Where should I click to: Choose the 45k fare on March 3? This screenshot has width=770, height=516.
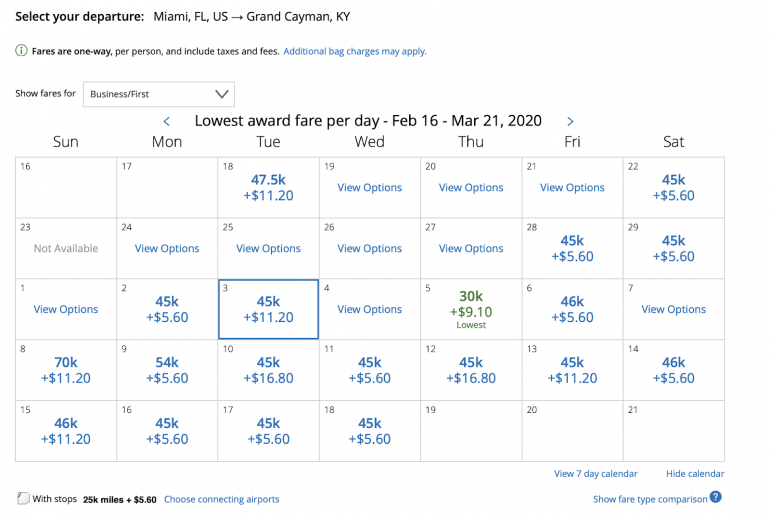(x=268, y=310)
